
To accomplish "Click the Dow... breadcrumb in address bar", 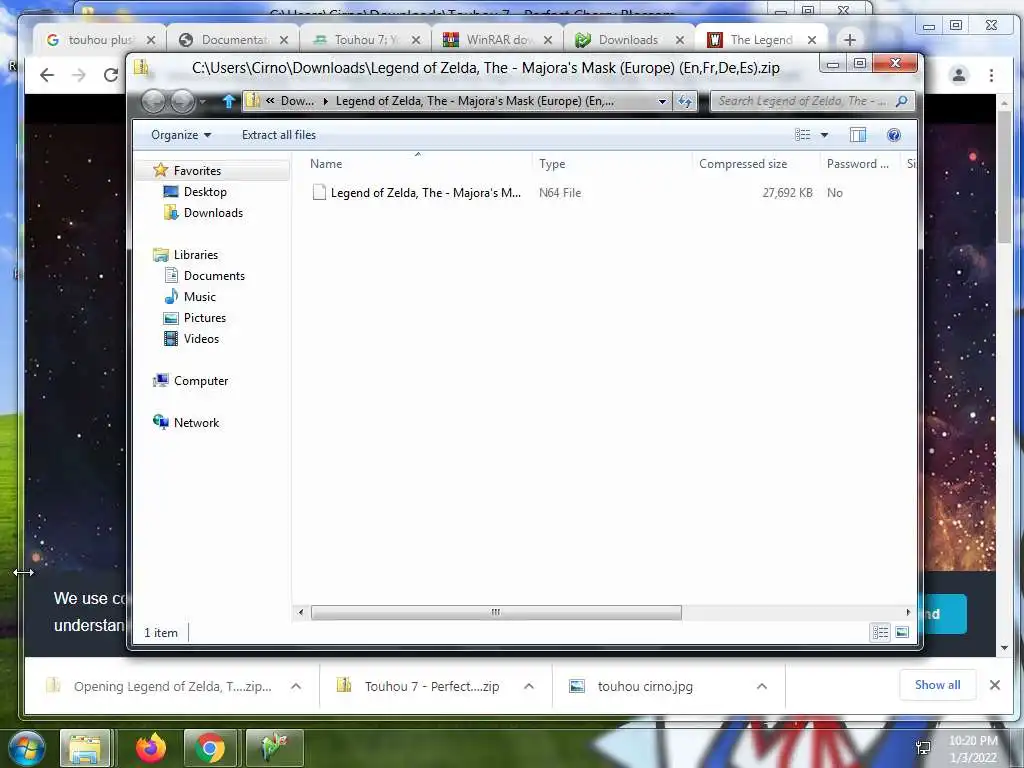I will coord(297,101).
